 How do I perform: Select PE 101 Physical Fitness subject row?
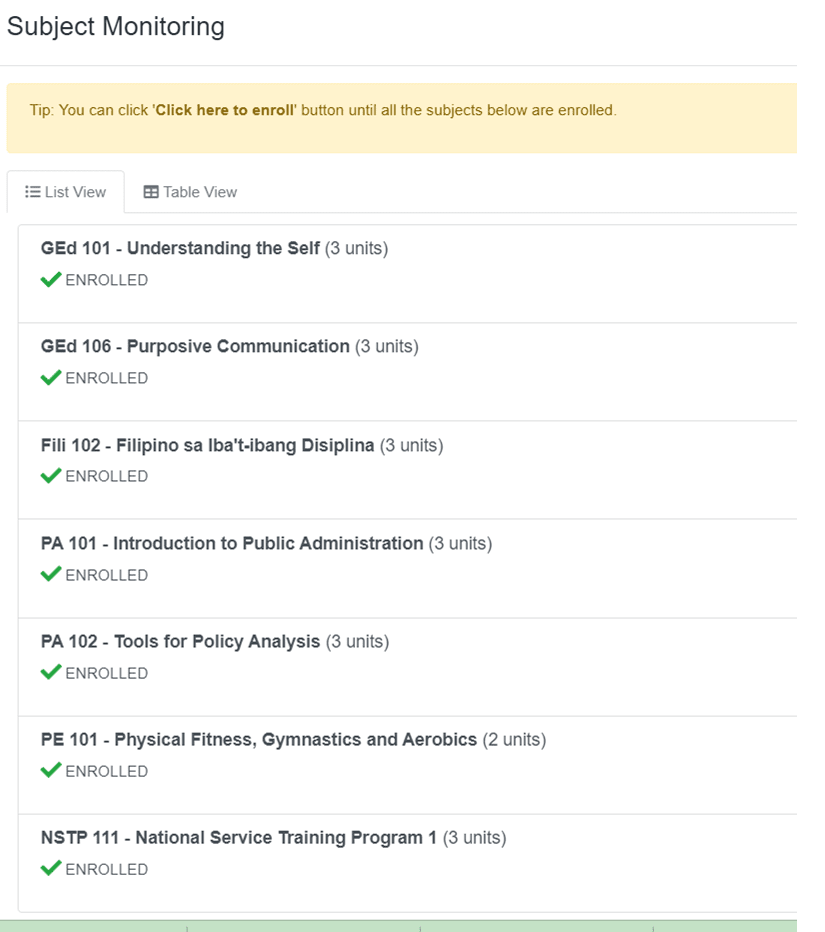[407, 766]
